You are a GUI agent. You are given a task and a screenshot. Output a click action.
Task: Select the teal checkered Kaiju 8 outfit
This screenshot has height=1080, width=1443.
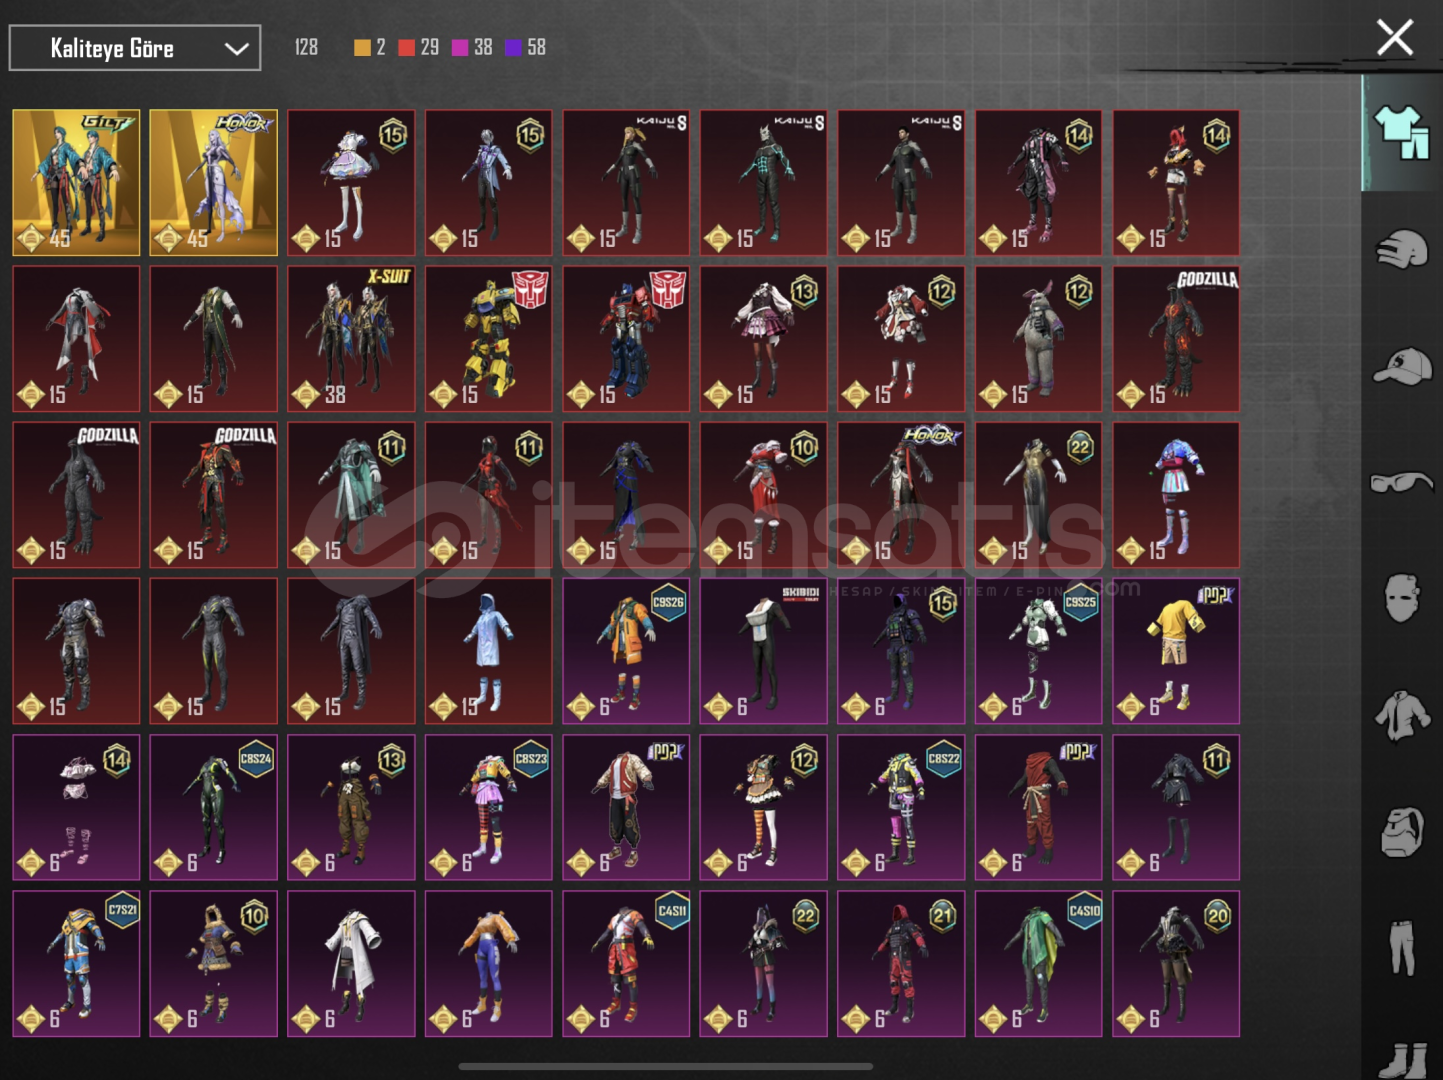pyautogui.click(x=764, y=183)
